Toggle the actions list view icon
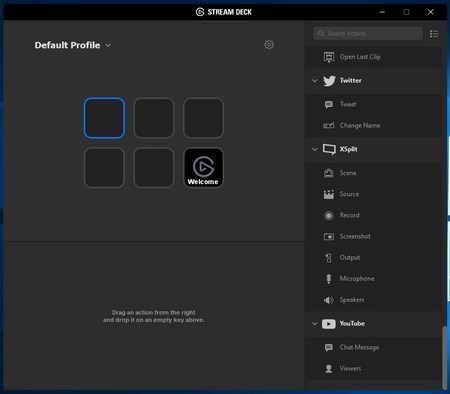The width and height of the screenshot is (450, 394). click(x=434, y=34)
